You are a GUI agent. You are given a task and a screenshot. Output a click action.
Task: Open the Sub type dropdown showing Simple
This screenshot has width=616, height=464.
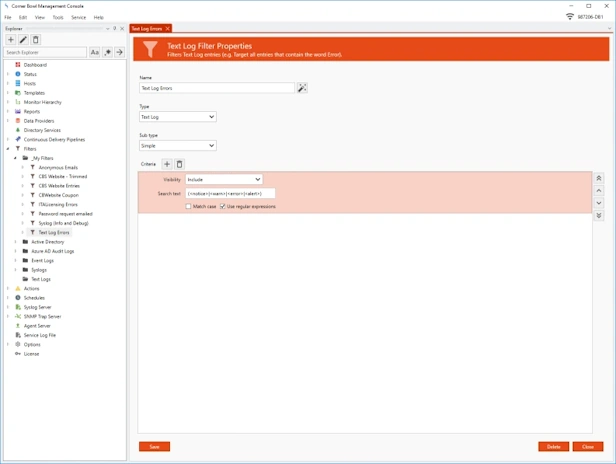tap(177, 145)
